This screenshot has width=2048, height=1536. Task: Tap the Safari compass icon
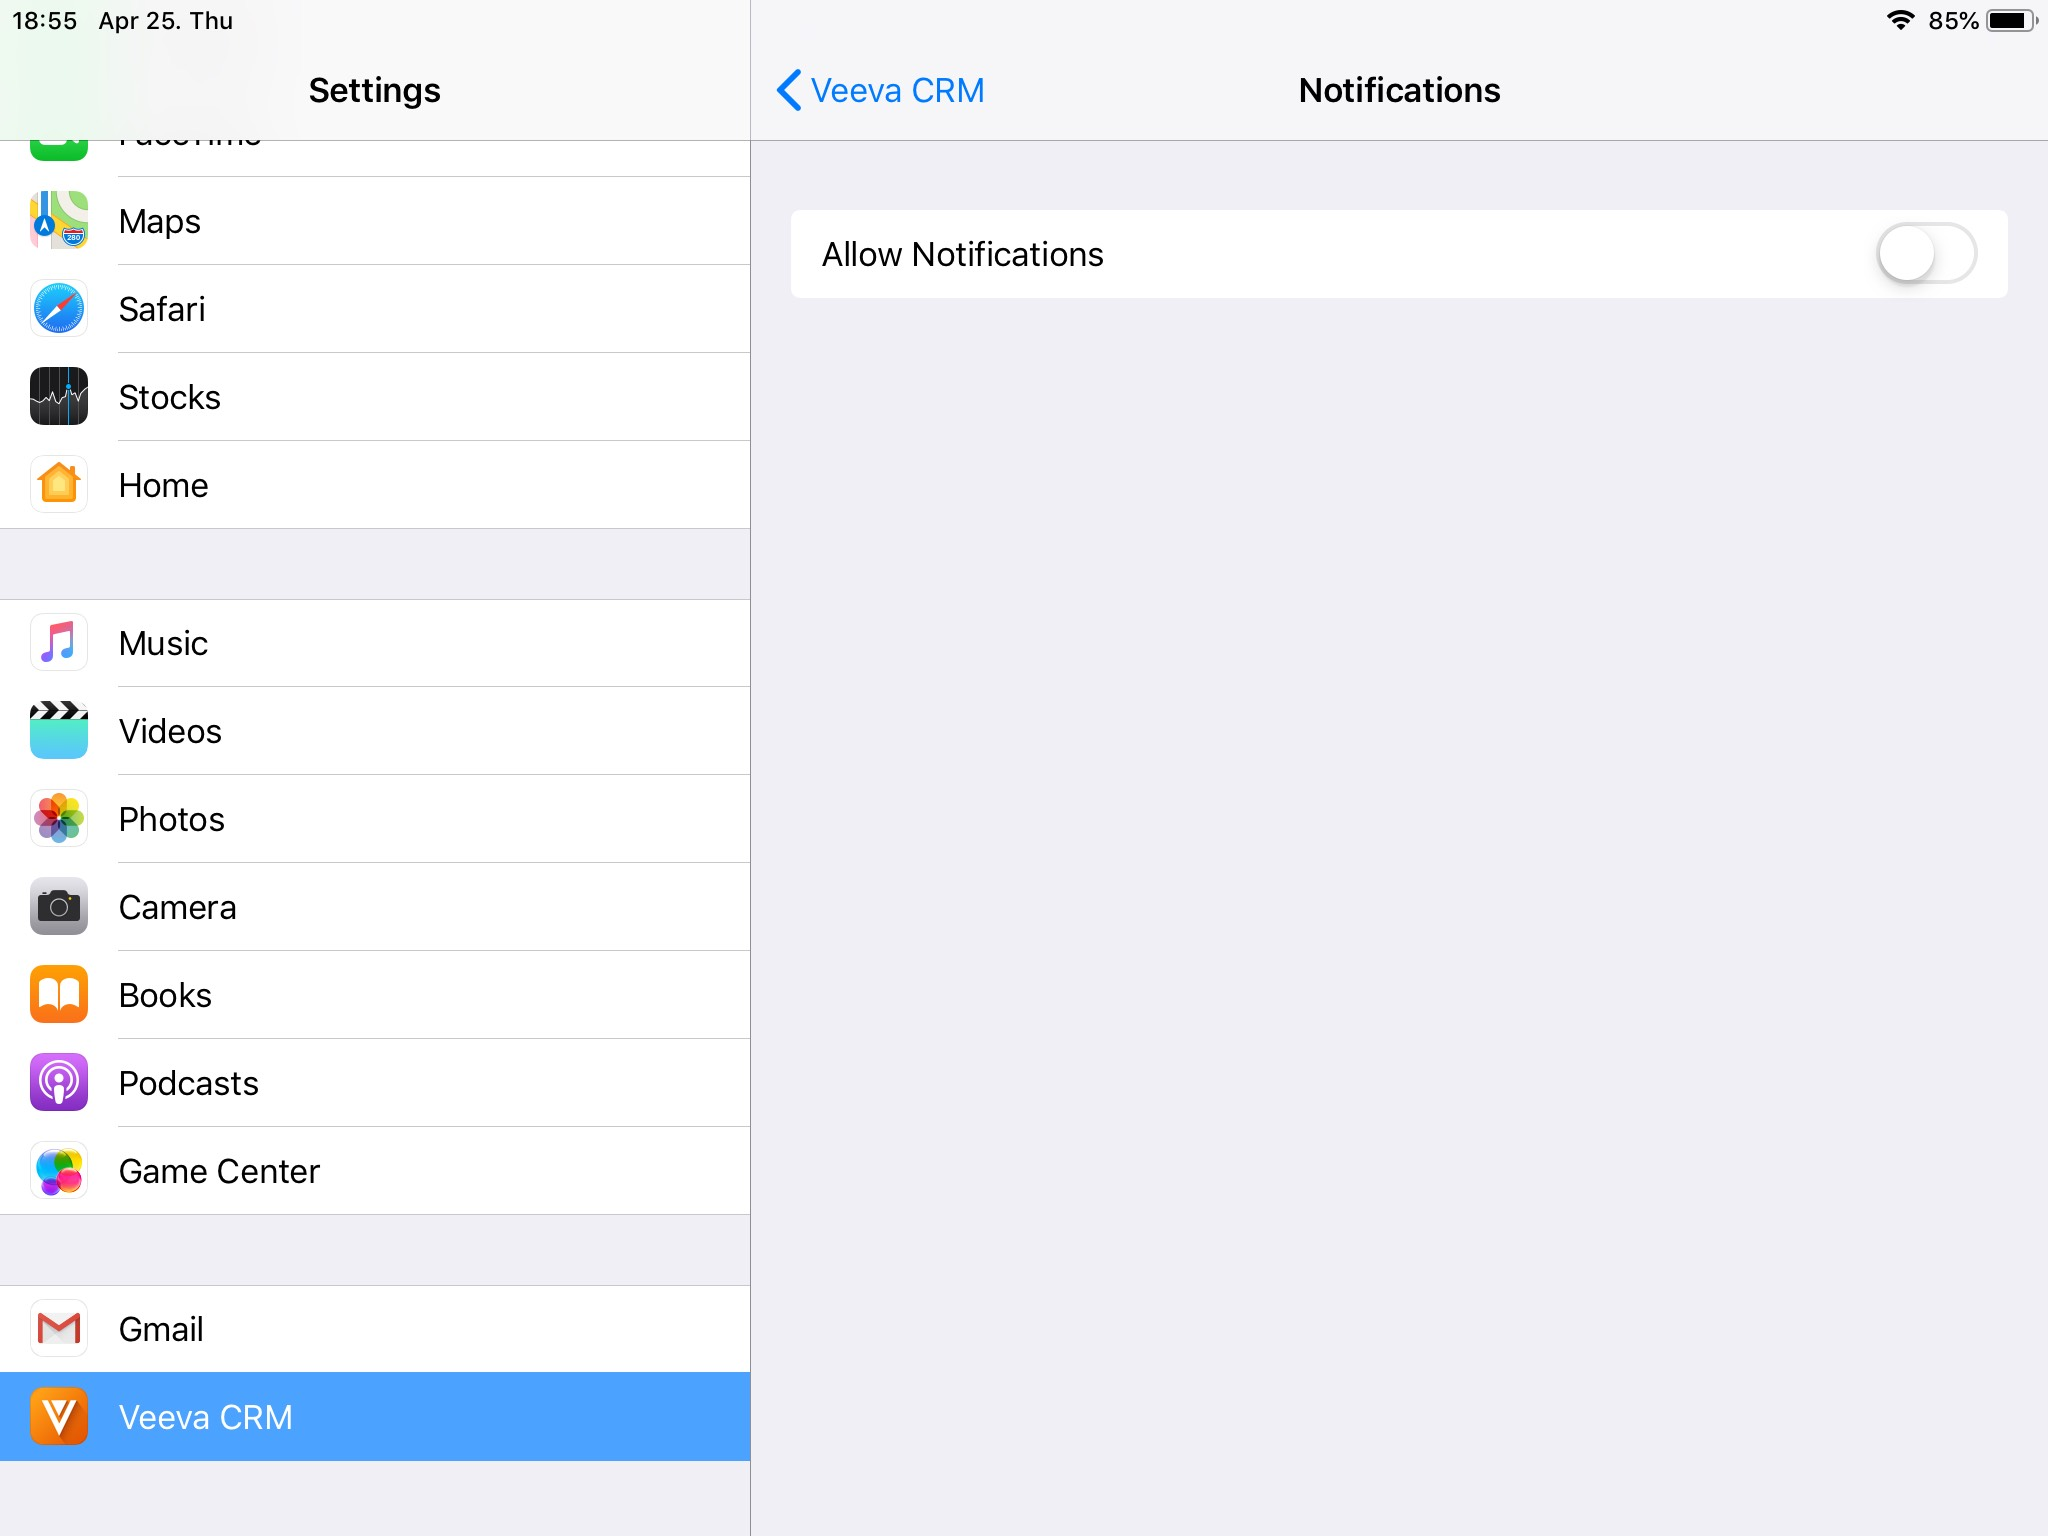[59, 309]
